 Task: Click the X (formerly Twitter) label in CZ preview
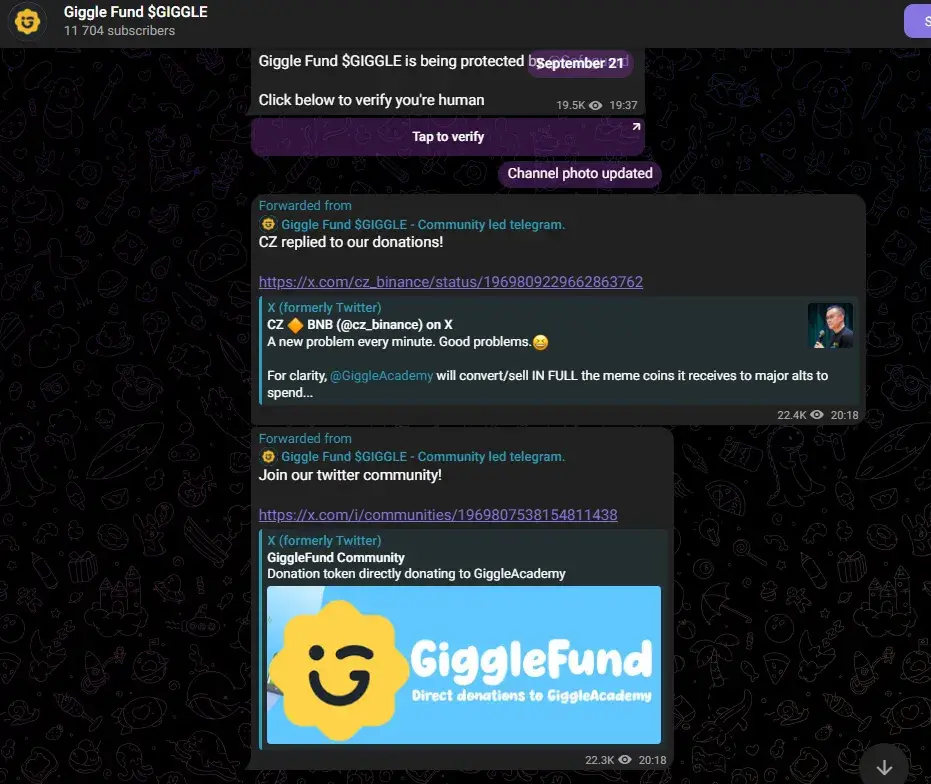[324, 308]
